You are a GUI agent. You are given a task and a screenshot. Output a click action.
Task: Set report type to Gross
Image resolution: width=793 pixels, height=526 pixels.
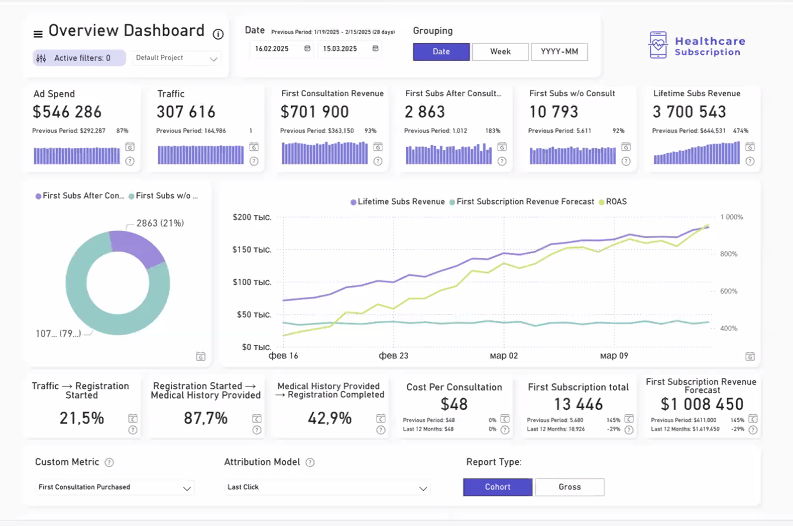click(x=569, y=487)
